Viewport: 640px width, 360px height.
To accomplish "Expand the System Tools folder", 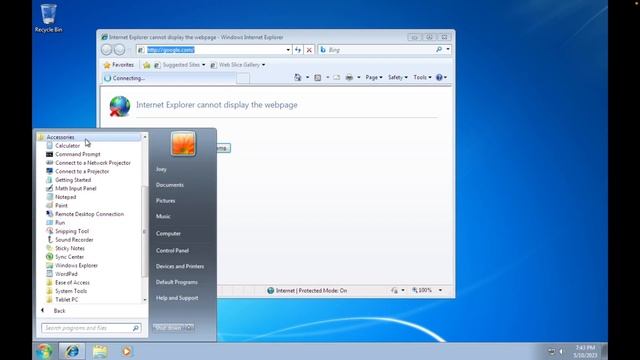I will point(71,291).
